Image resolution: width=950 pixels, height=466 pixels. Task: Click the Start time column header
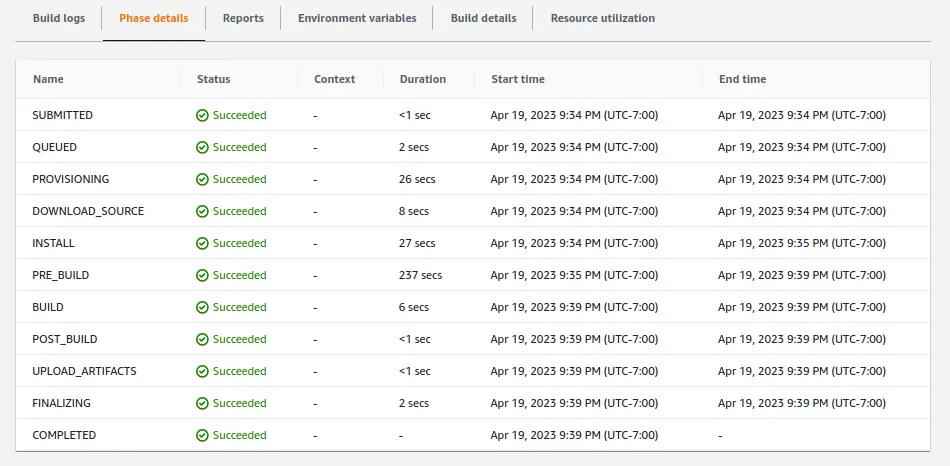coord(517,79)
